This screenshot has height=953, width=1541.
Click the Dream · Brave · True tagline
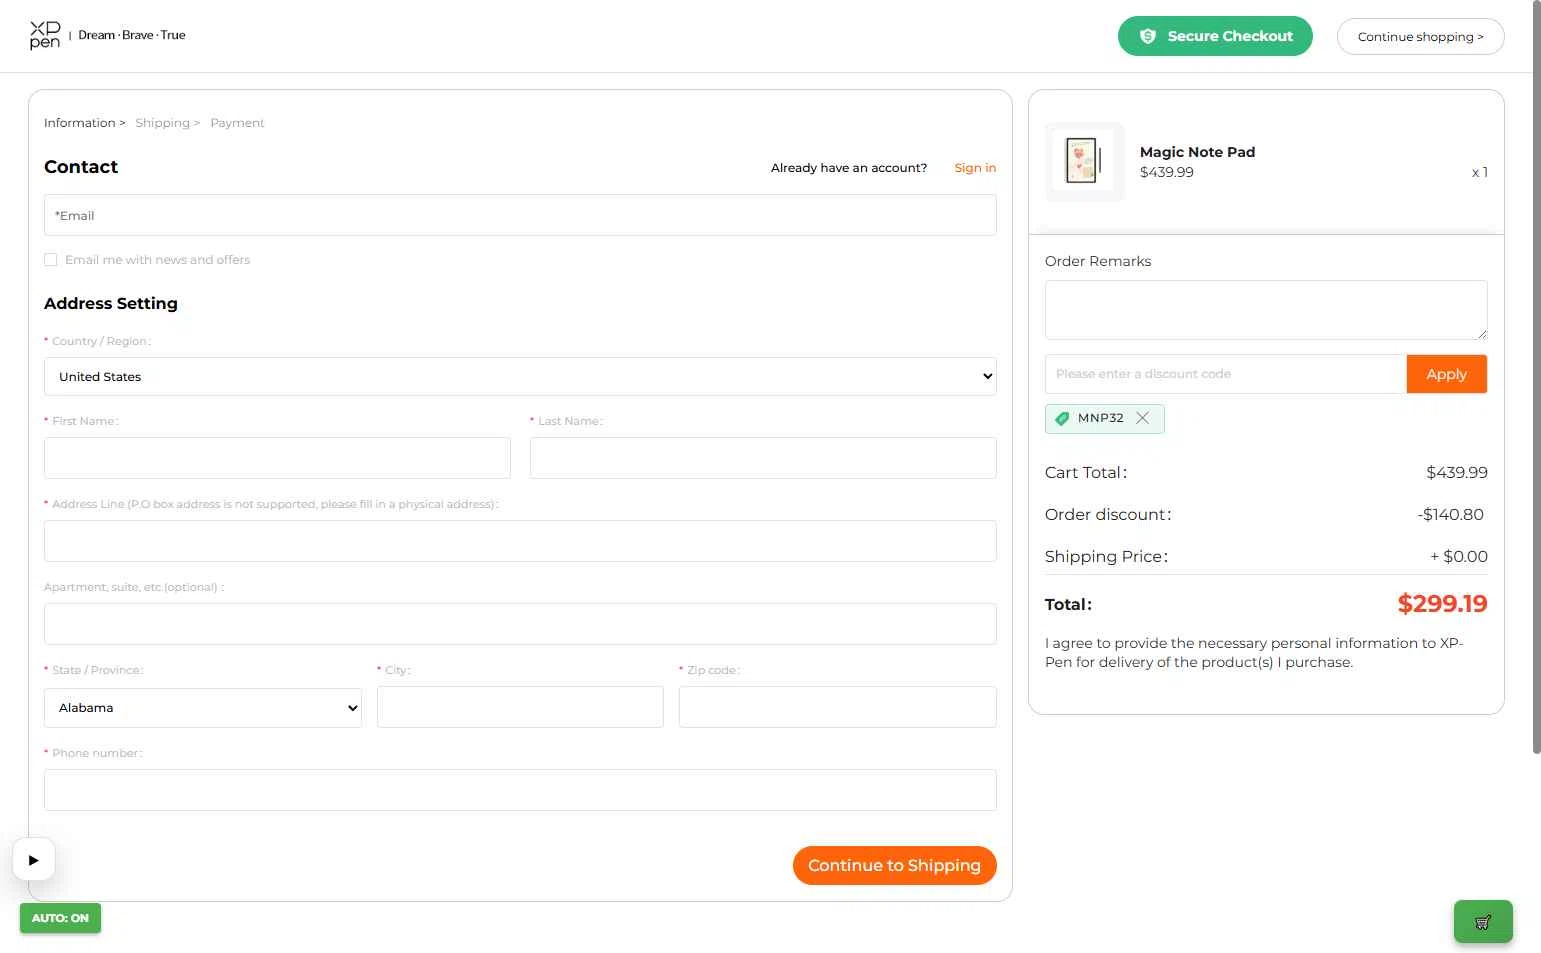(x=132, y=35)
